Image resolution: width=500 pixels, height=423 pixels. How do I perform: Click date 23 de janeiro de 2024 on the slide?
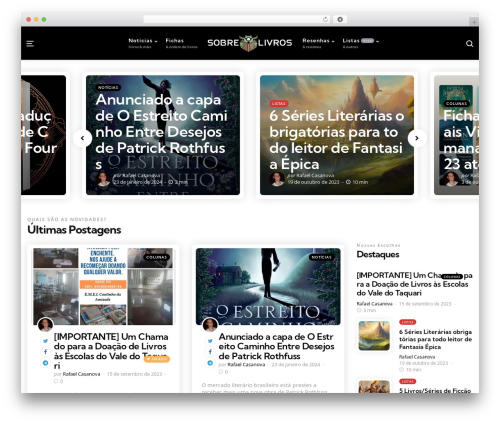(x=137, y=182)
